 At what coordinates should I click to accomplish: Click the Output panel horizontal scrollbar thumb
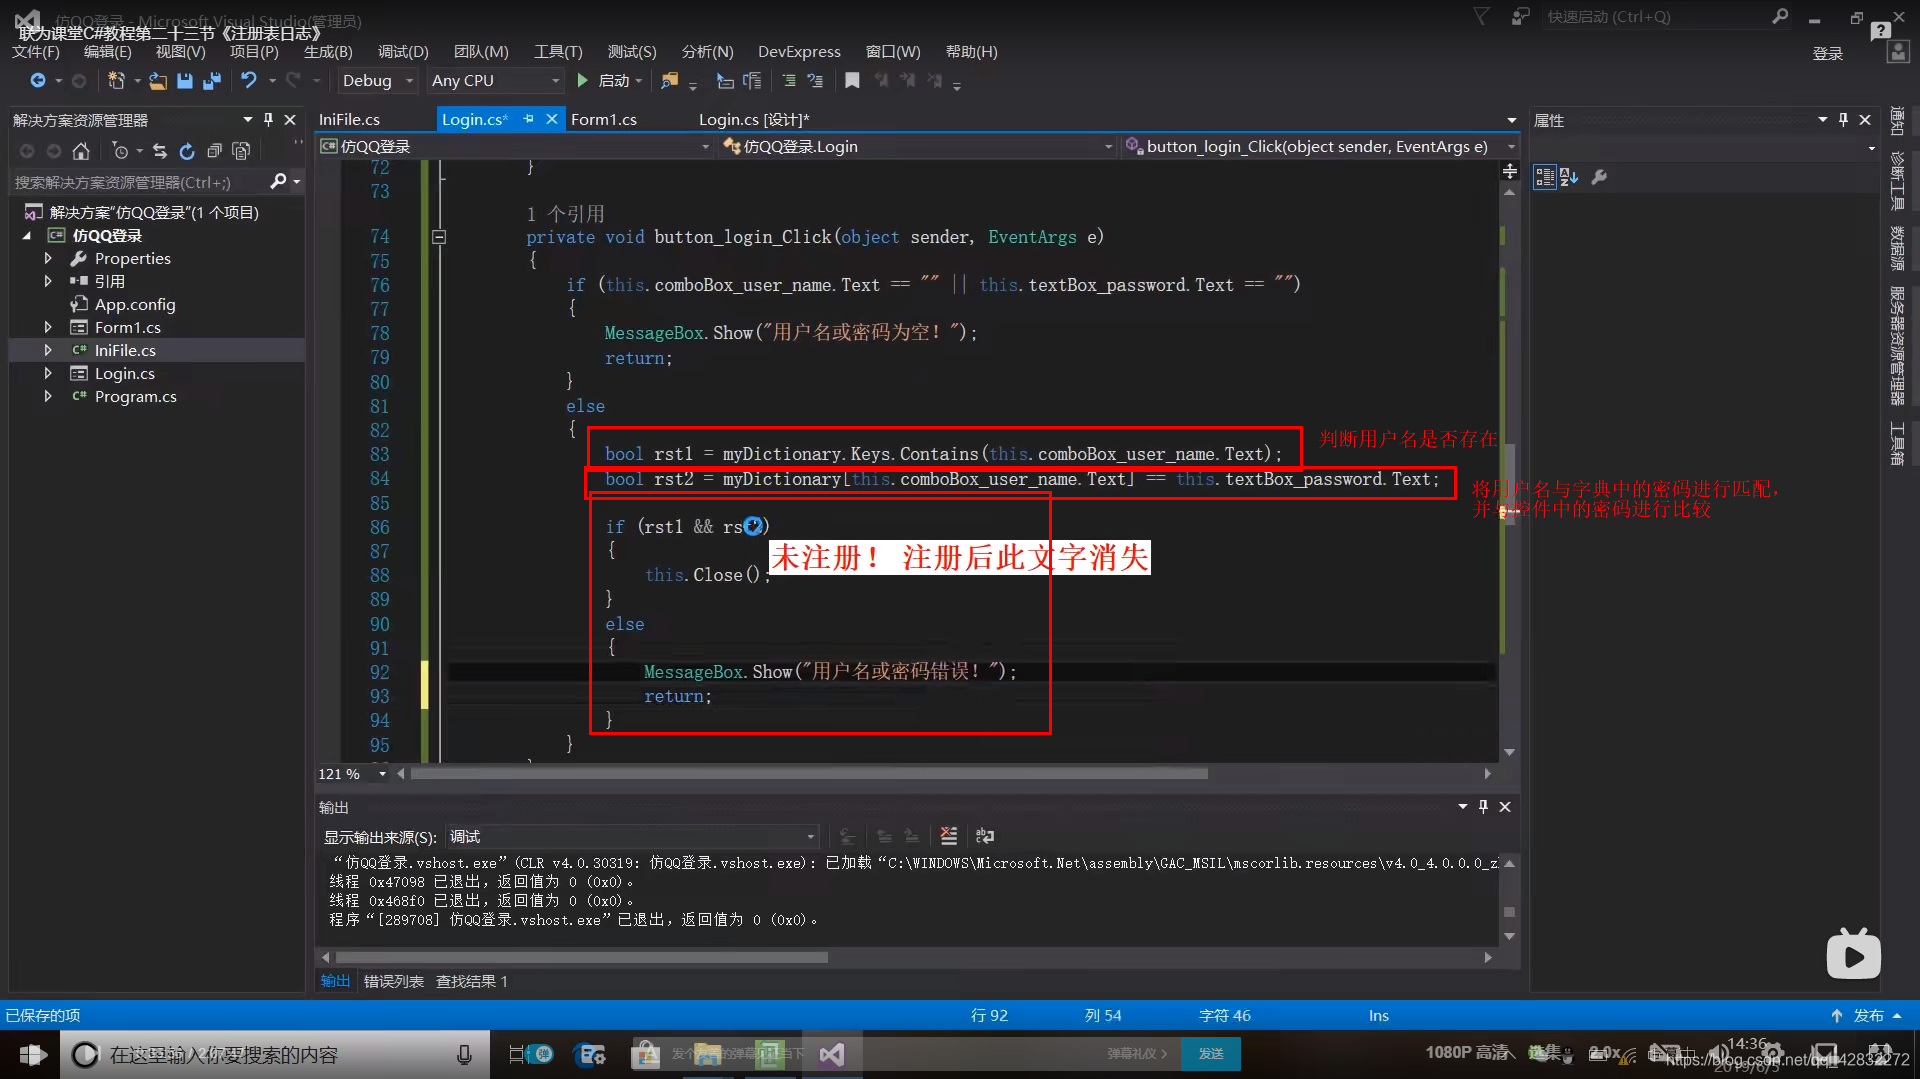coord(581,958)
